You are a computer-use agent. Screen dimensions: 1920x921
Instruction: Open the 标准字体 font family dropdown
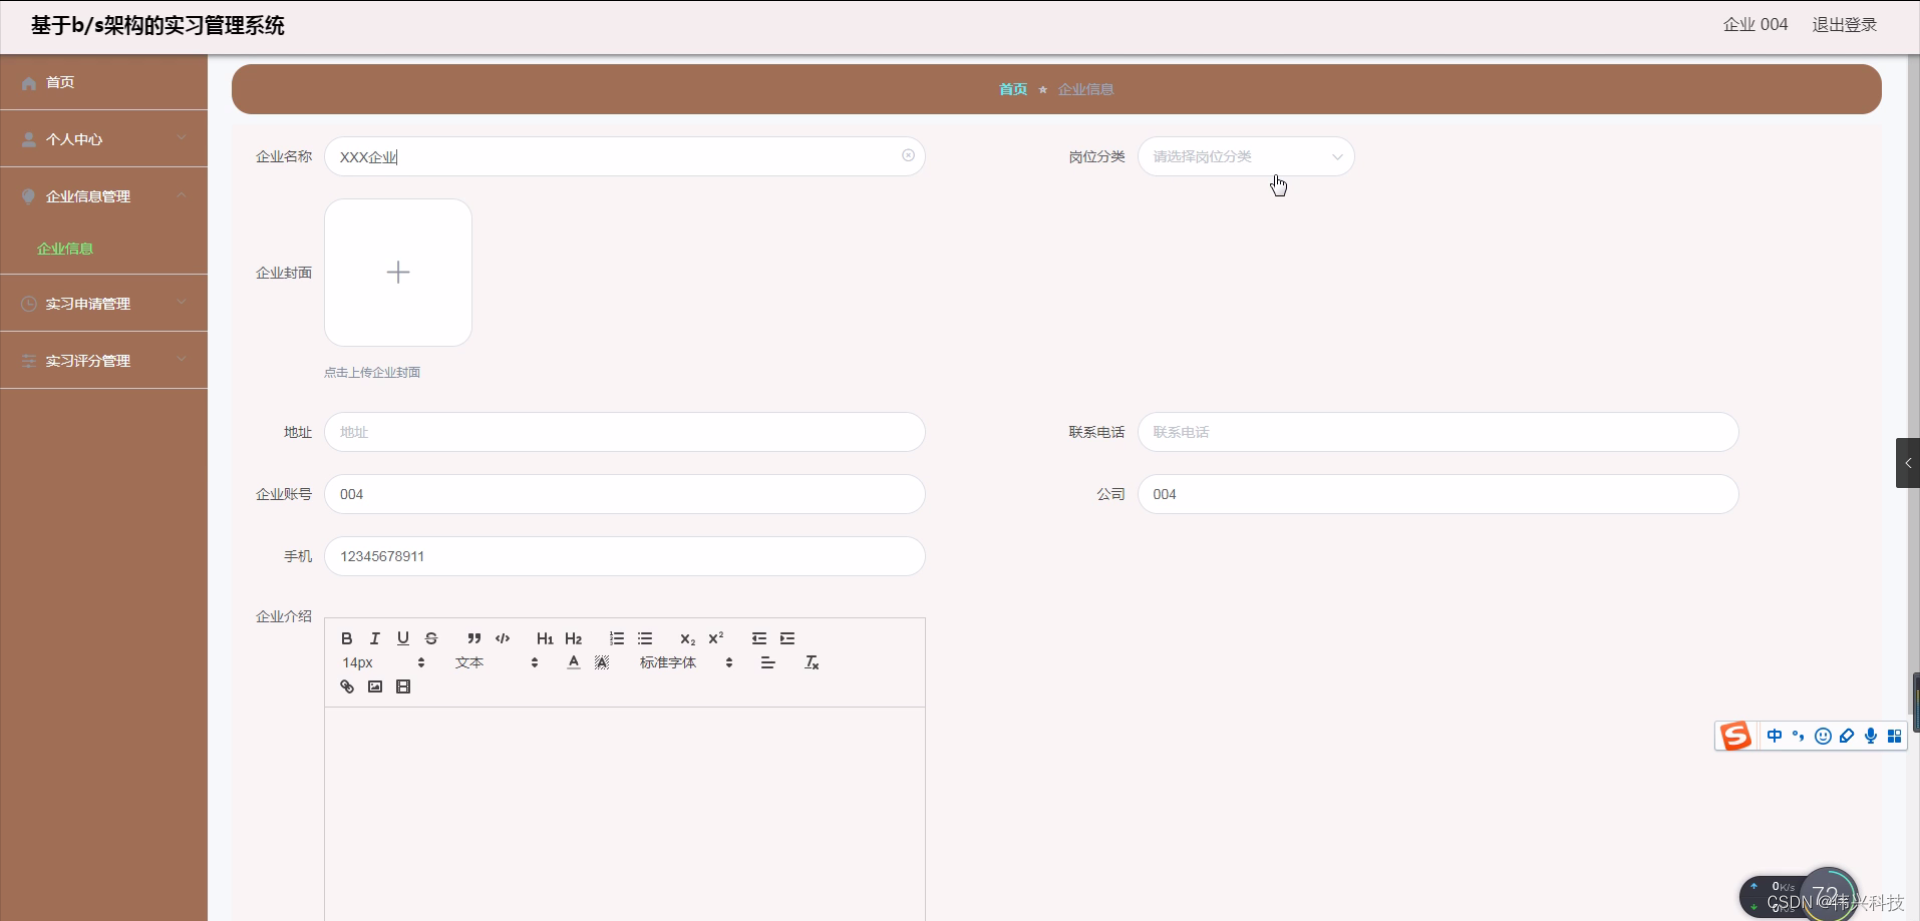(668, 662)
